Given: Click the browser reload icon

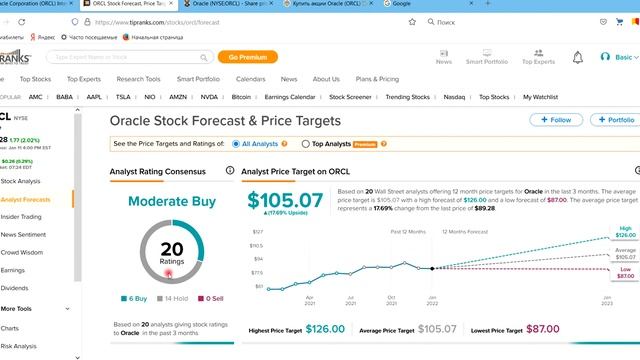Looking at the screenshot, I should coord(22,22).
